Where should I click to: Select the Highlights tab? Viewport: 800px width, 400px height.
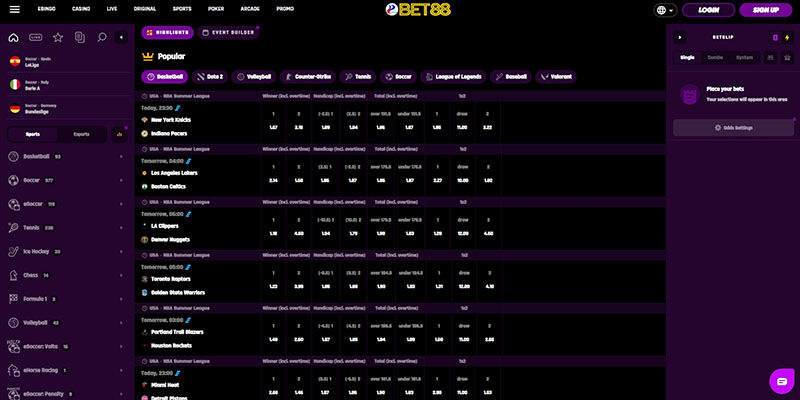tap(167, 33)
